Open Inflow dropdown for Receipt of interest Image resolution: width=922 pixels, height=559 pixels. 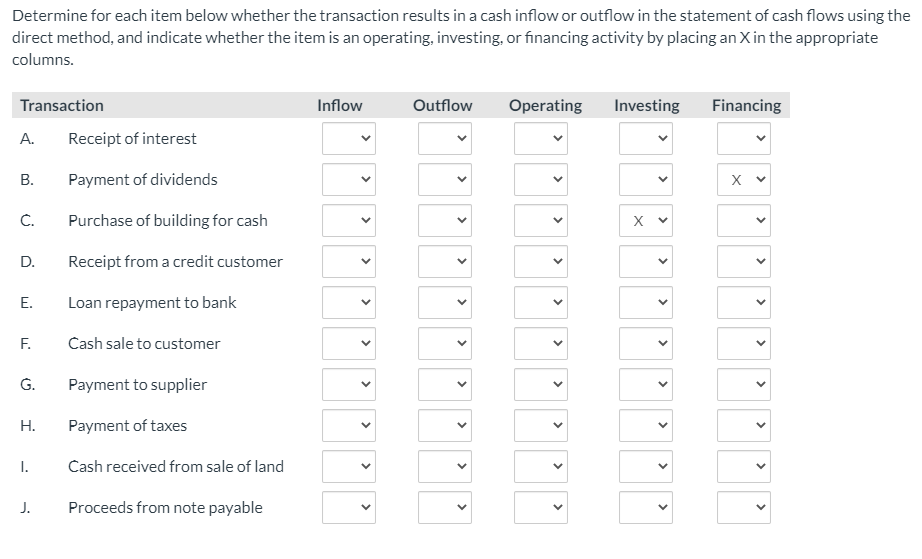(x=348, y=139)
